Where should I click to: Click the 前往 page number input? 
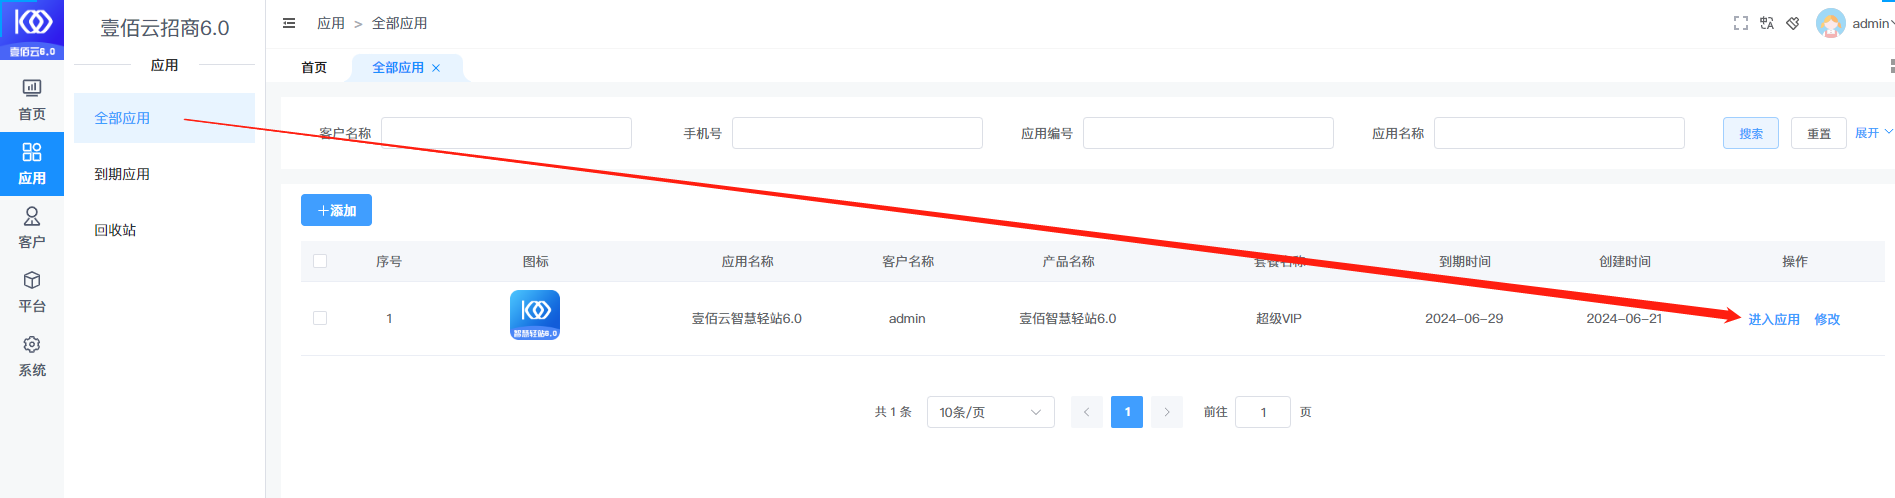tap(1263, 412)
